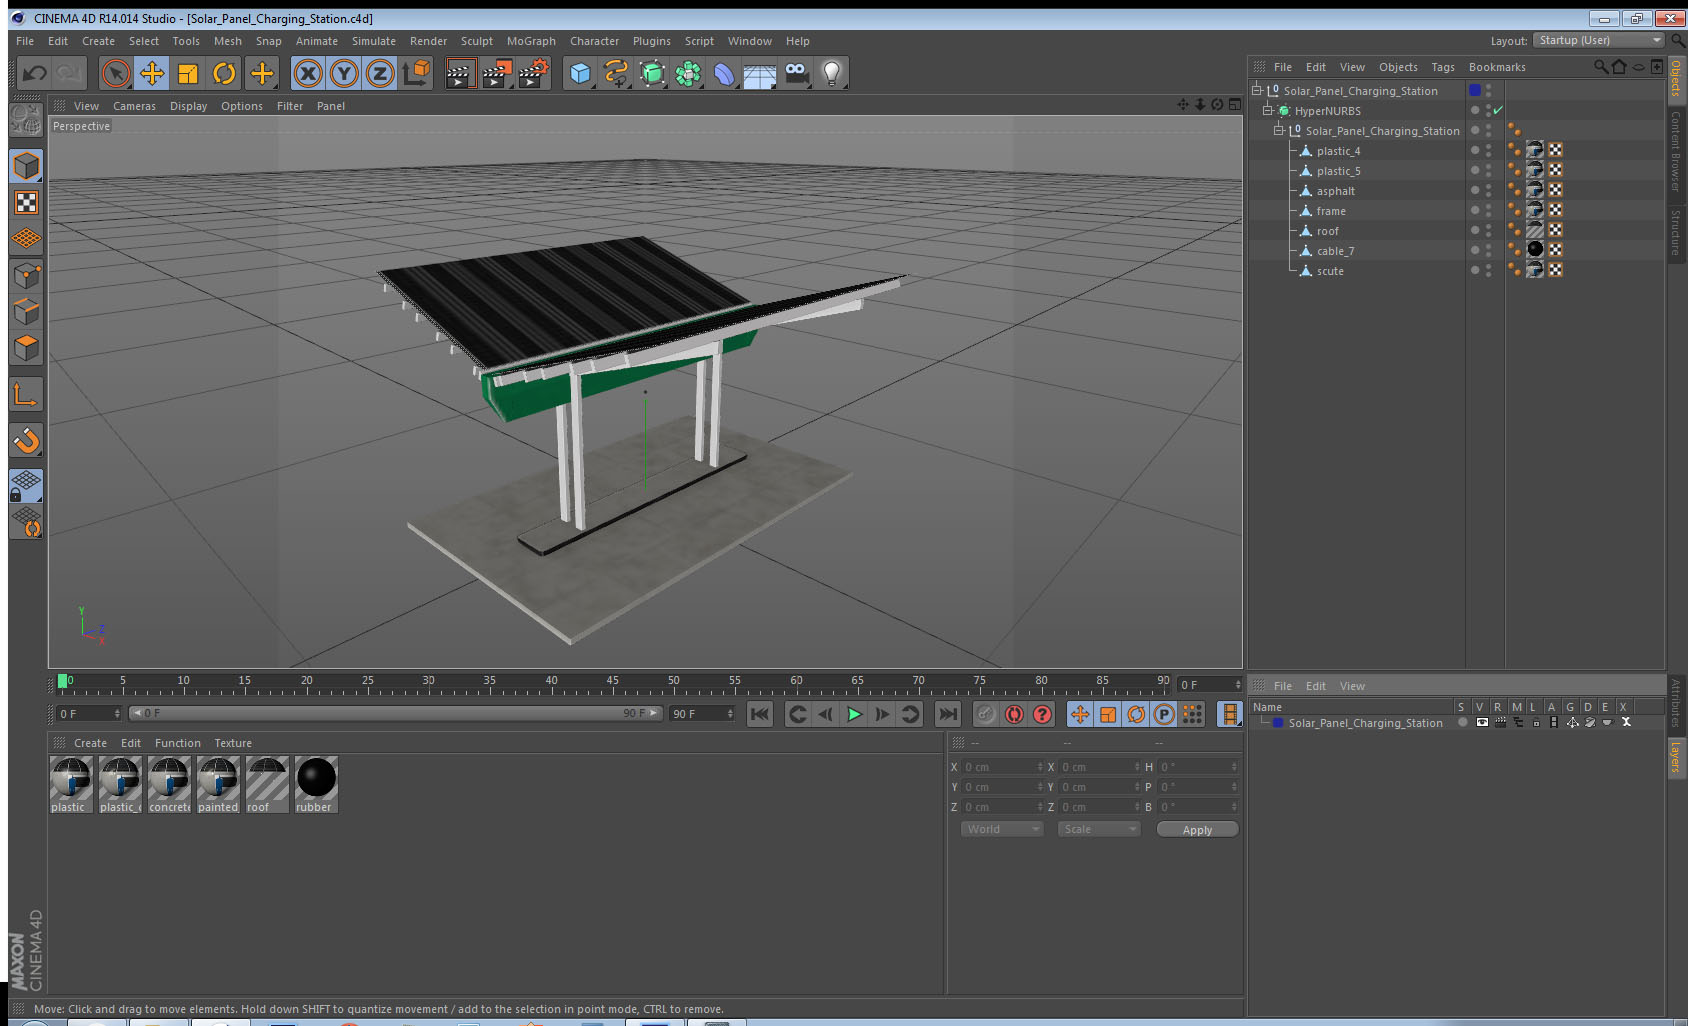Click the Apply button
The width and height of the screenshot is (1688, 1026).
(1197, 830)
